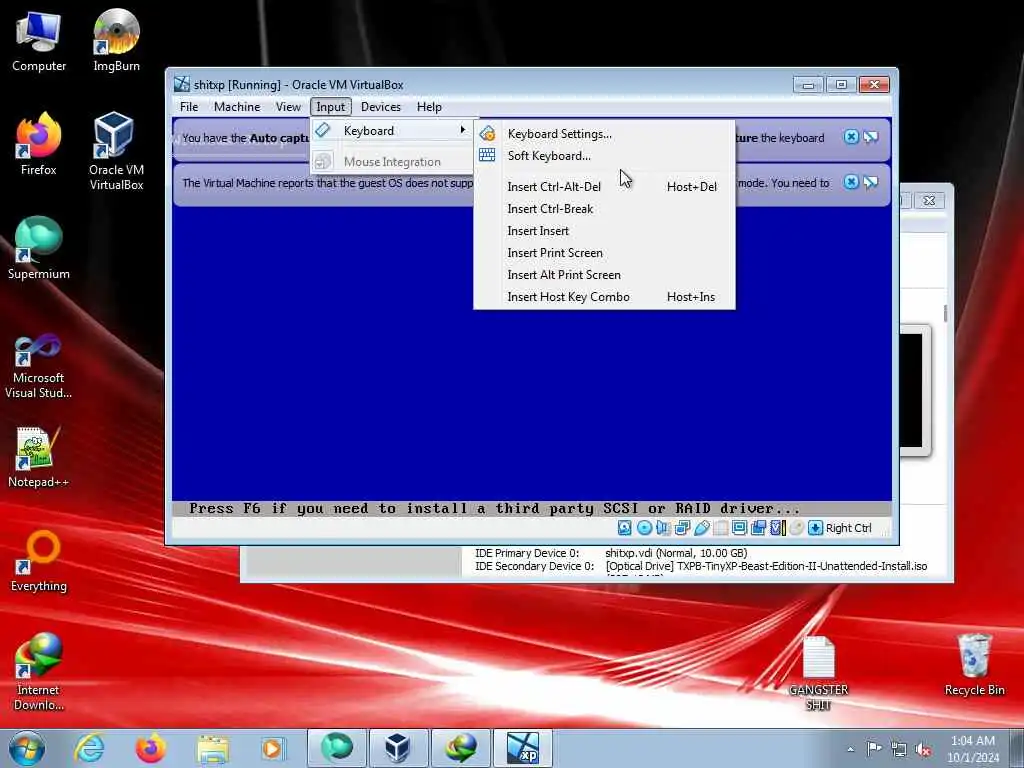Click recording status icon in VirtualBox status bar
Image resolution: width=1024 pixels, height=768 pixels.
(758, 528)
